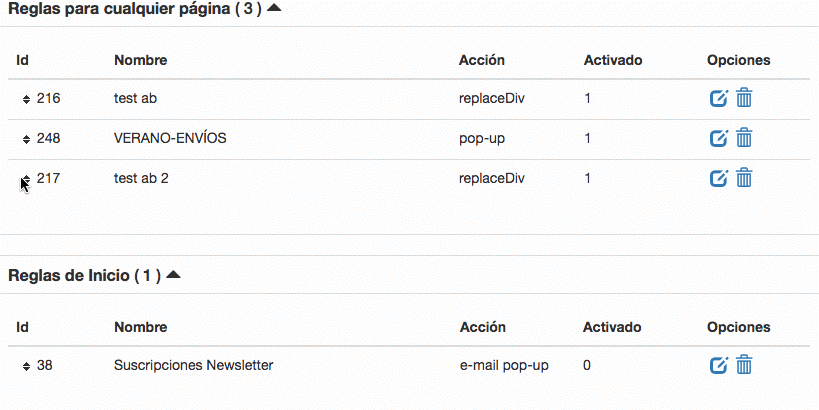Click sort handle next to Id 217
The image size is (819, 410).
(x=26, y=179)
